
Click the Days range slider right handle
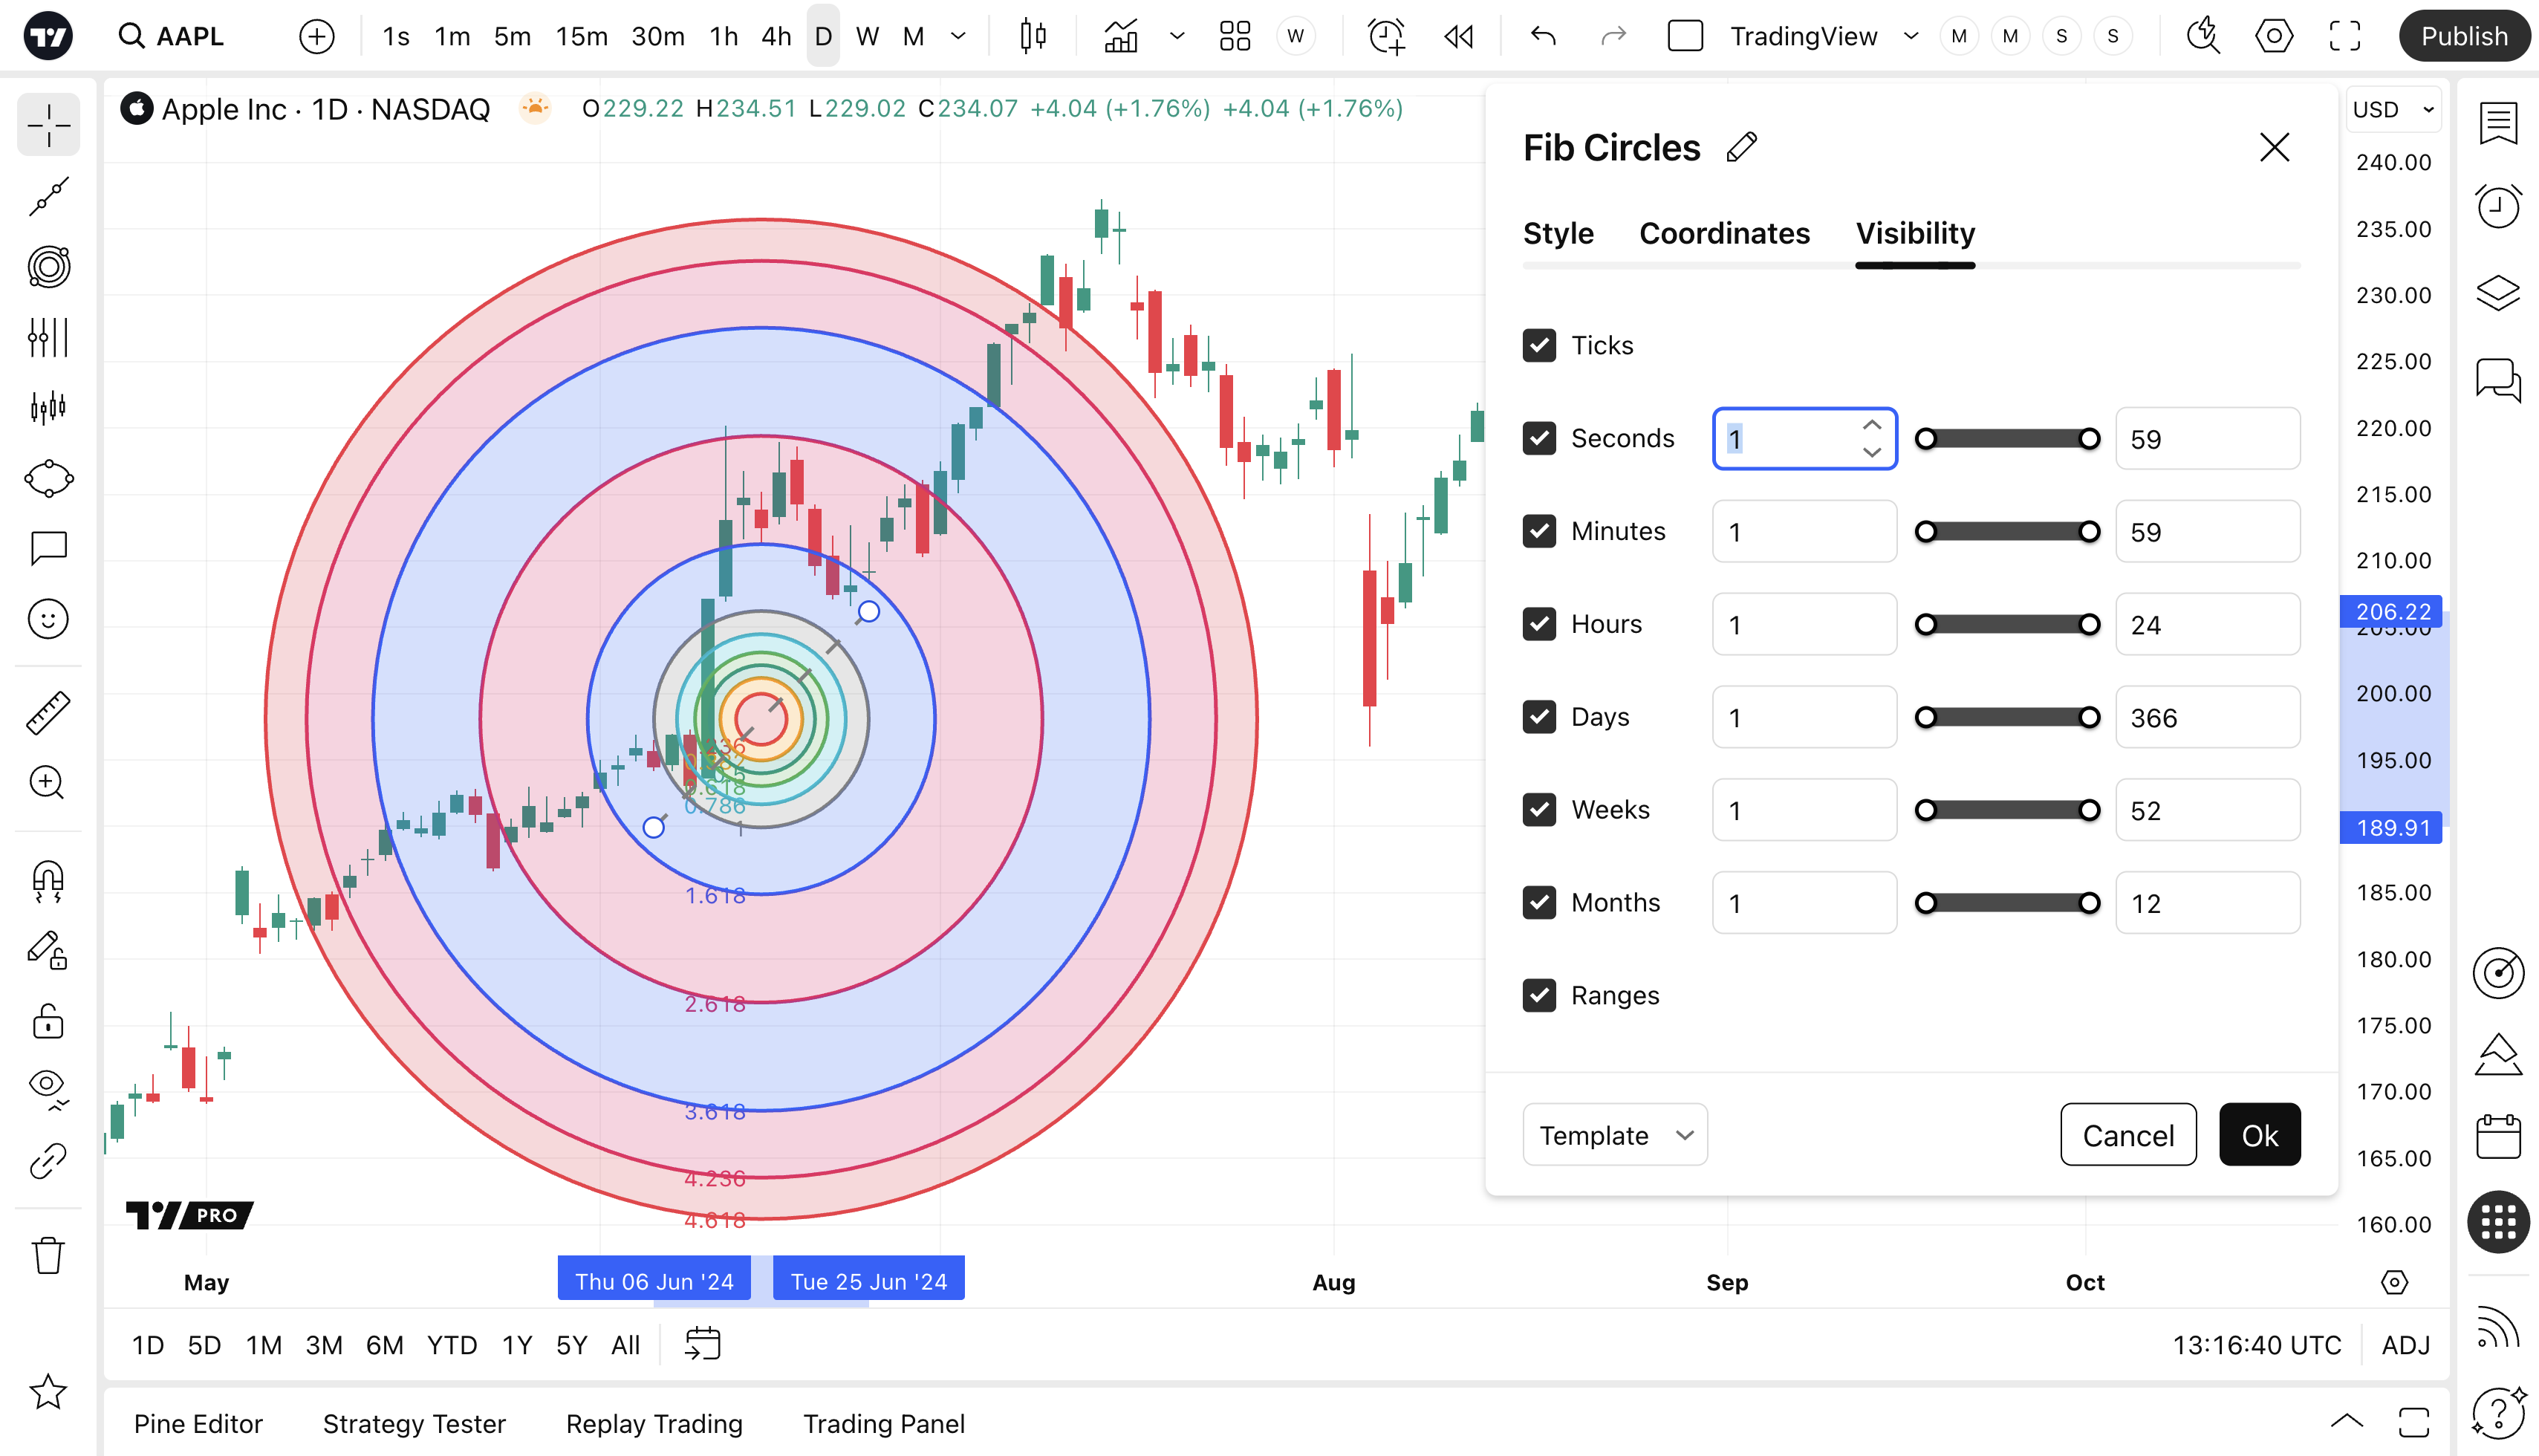(x=2089, y=717)
